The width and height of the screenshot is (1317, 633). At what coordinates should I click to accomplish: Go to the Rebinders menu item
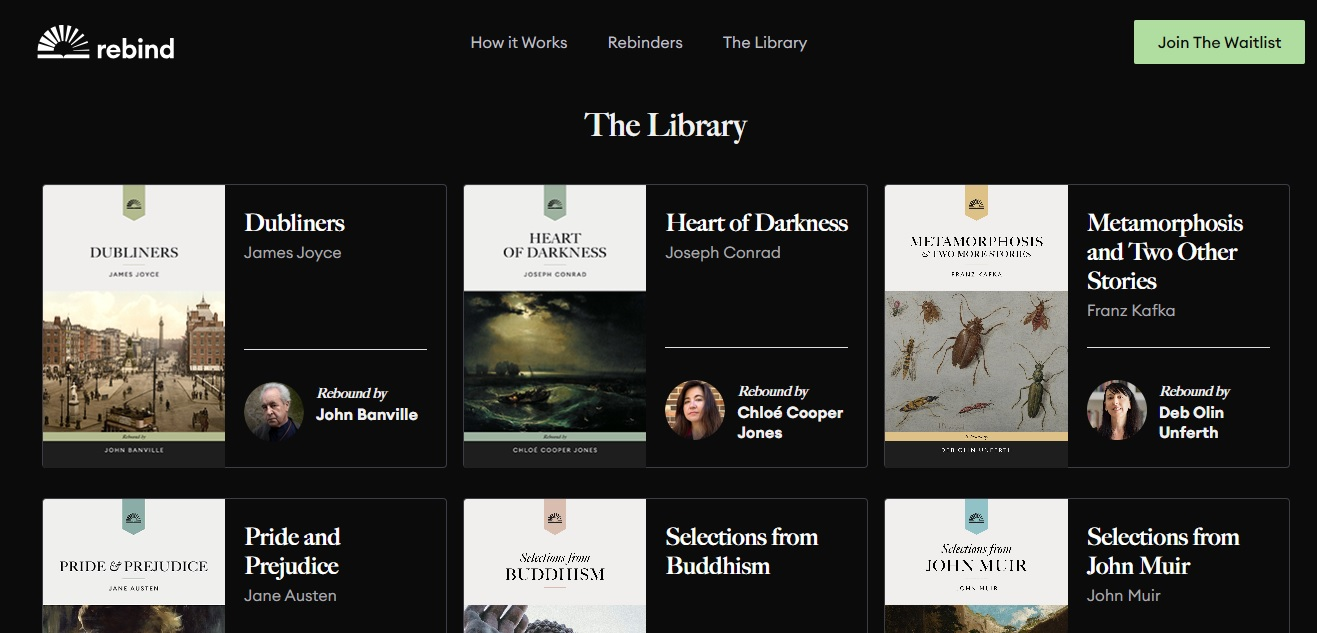[x=645, y=43]
